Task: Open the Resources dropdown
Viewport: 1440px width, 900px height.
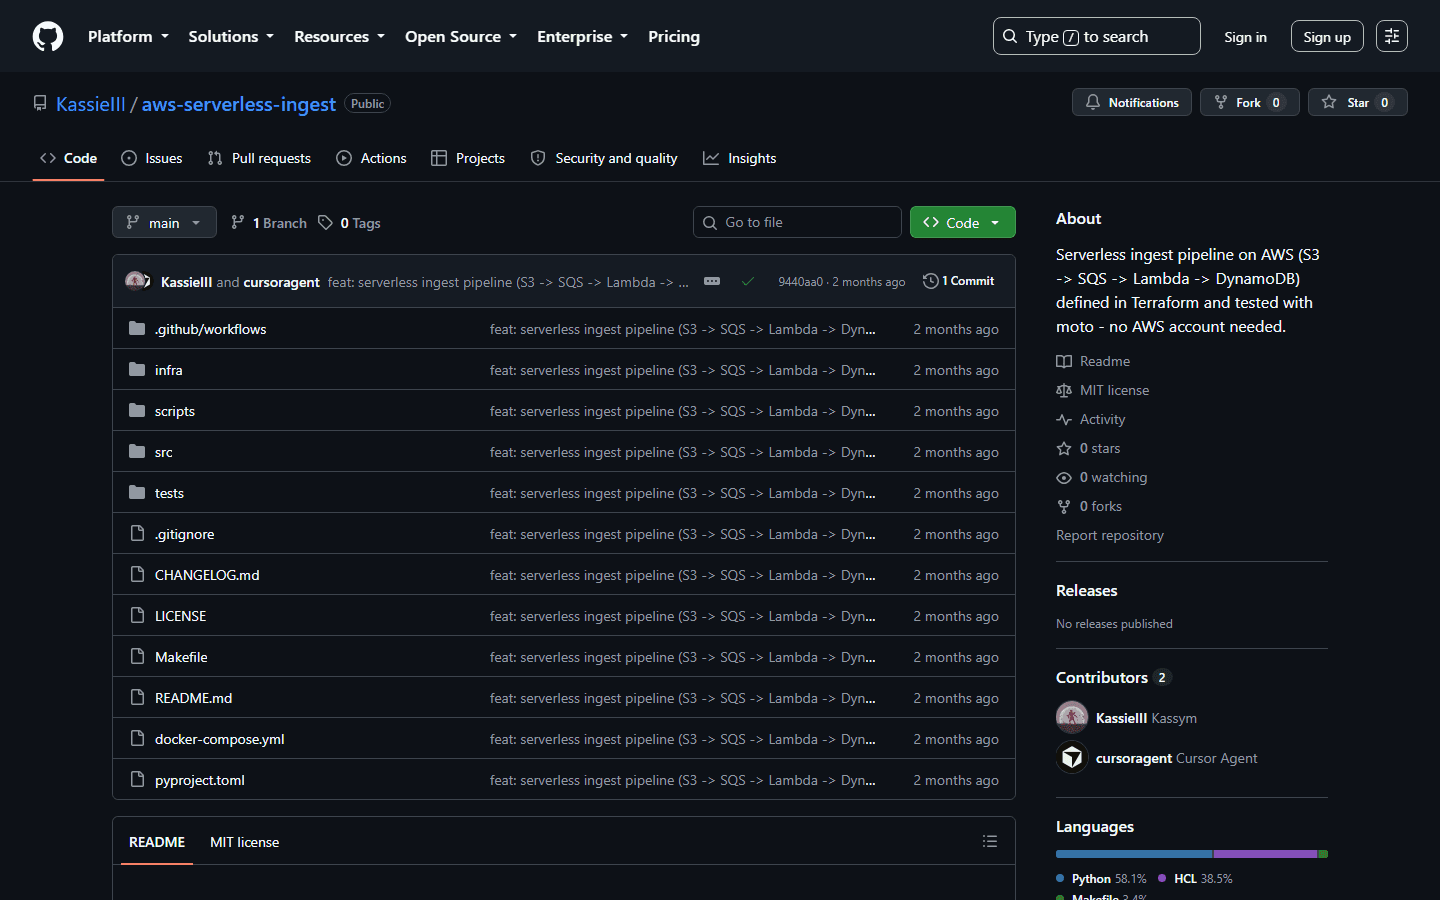Action: pos(339,37)
